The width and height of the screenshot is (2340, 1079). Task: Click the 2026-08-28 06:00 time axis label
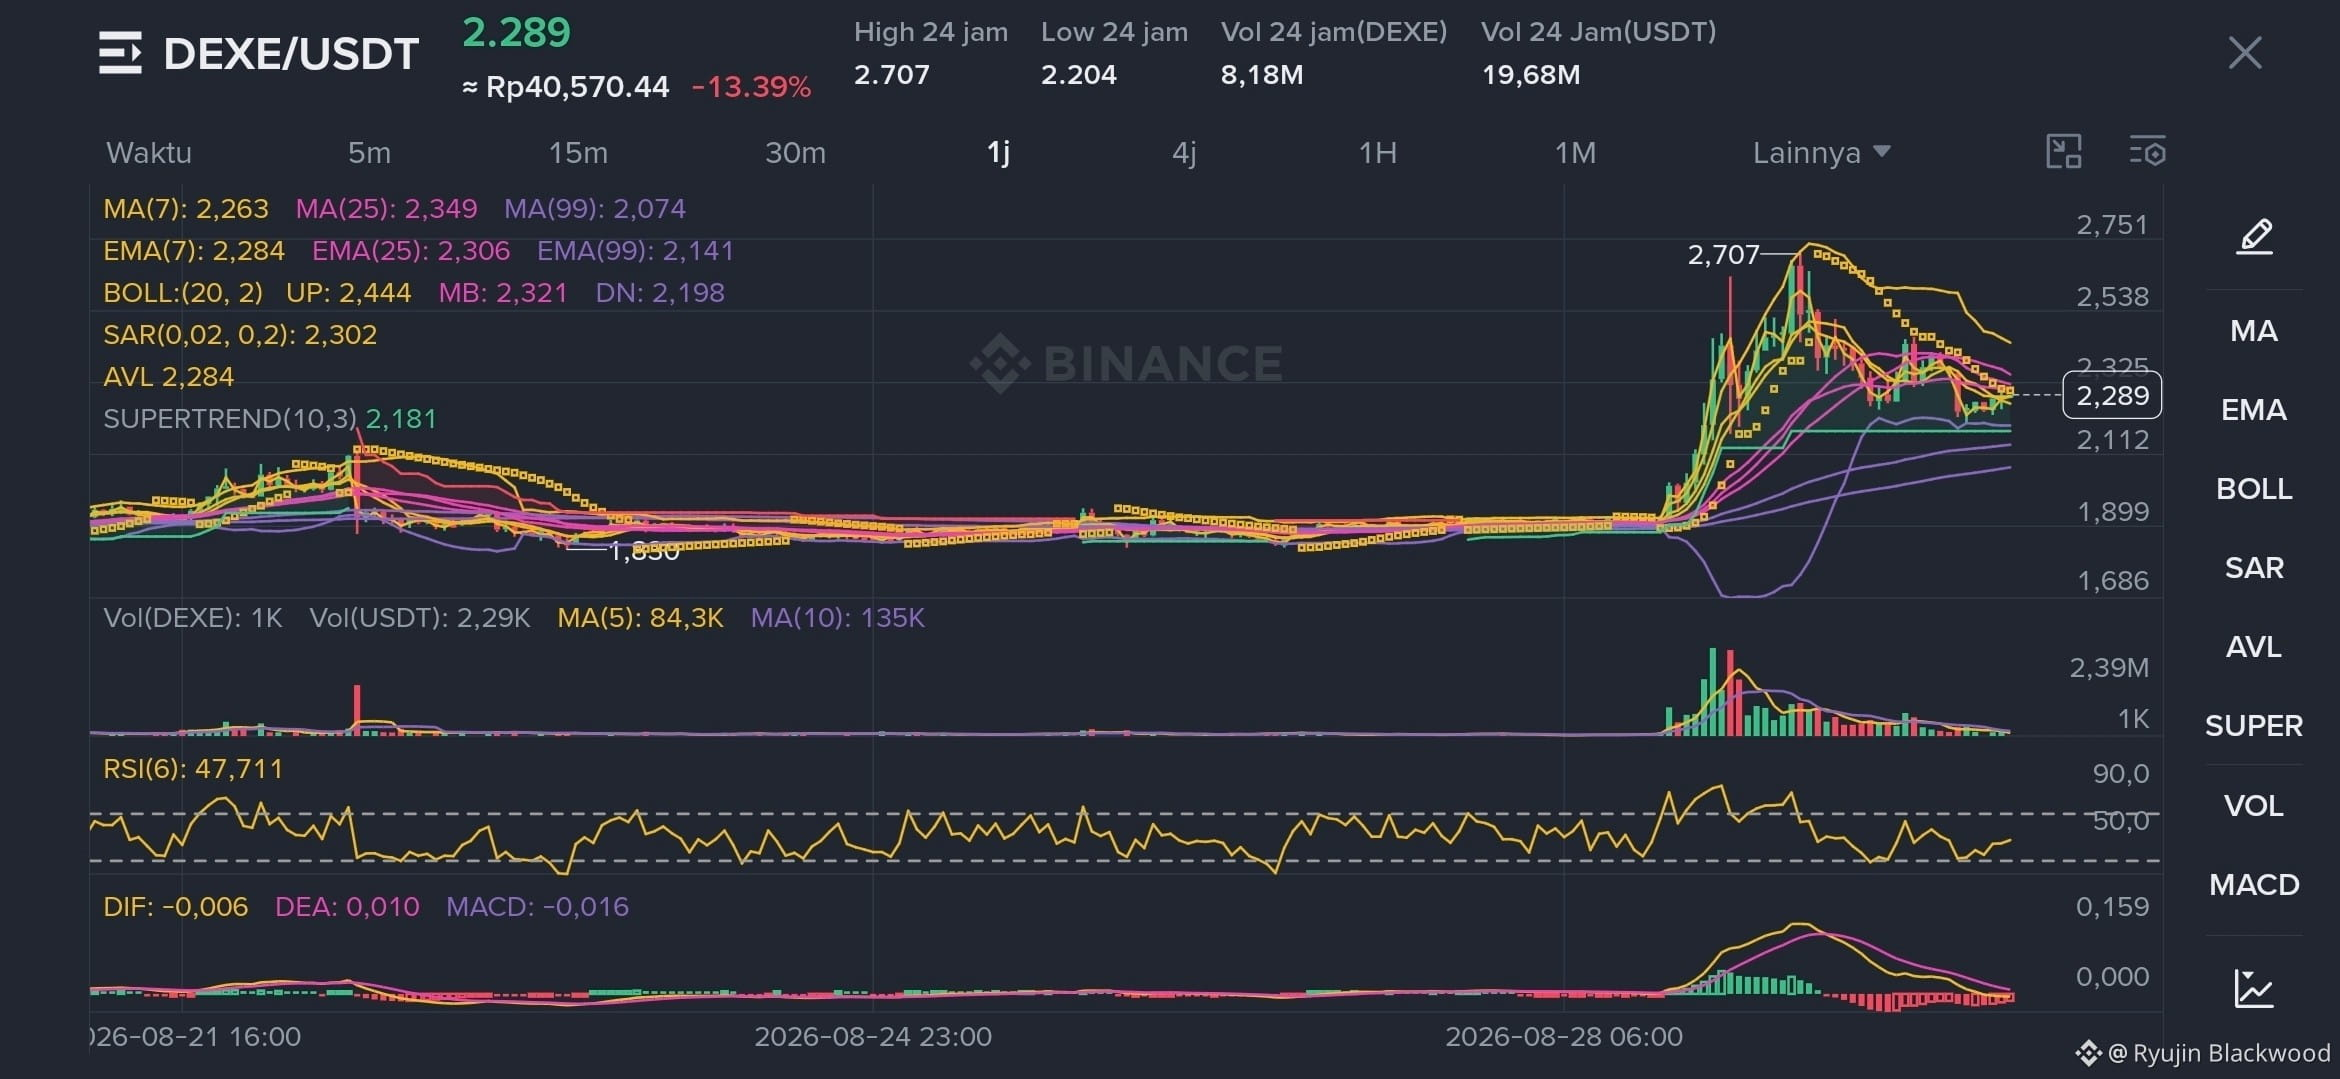coord(1564,1036)
